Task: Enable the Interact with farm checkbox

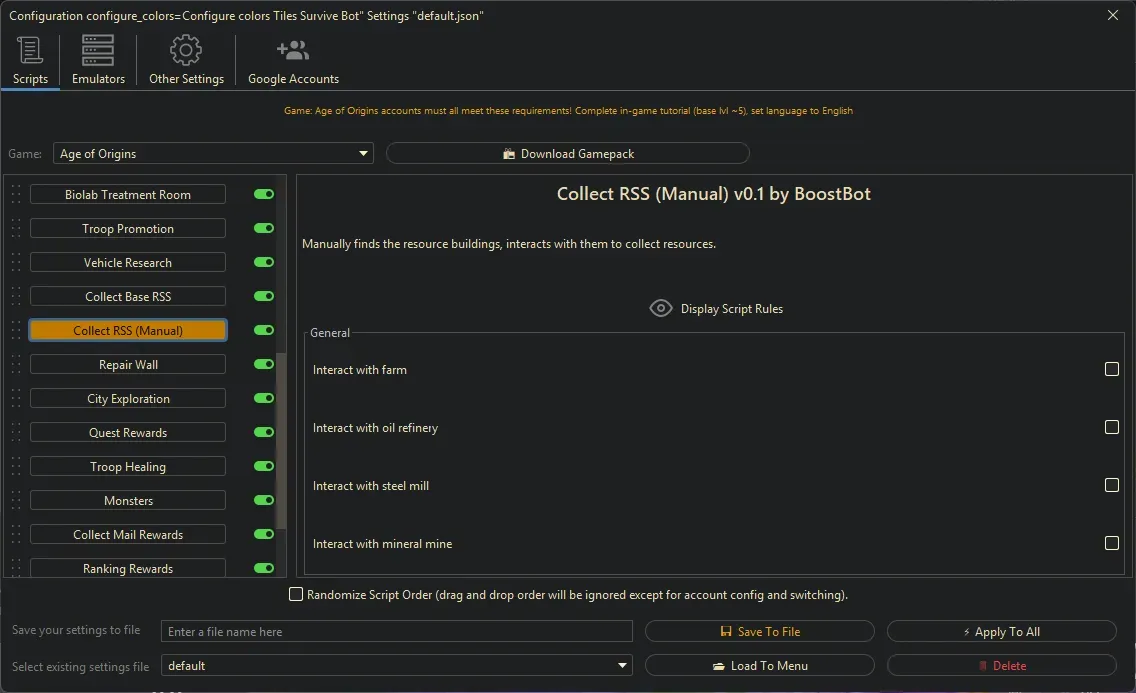Action: tap(1111, 369)
